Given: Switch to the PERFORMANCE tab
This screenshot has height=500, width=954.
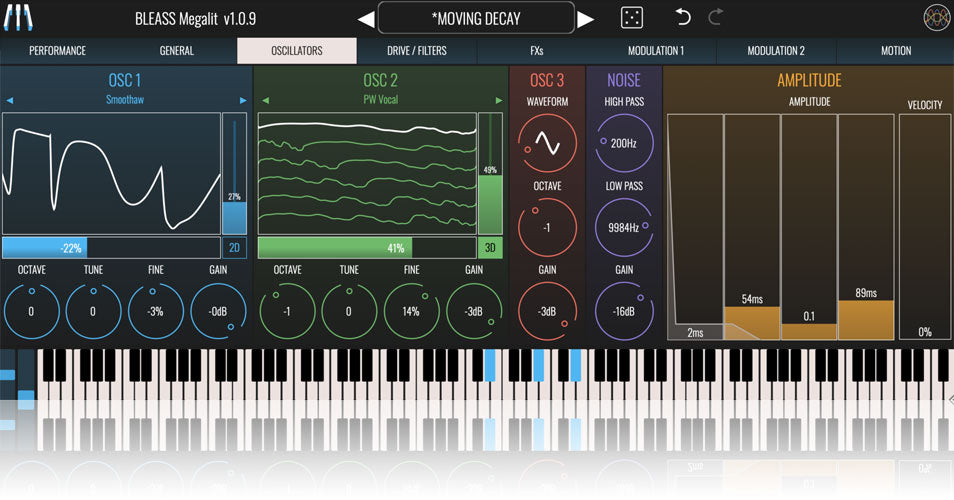Looking at the screenshot, I should [57, 51].
